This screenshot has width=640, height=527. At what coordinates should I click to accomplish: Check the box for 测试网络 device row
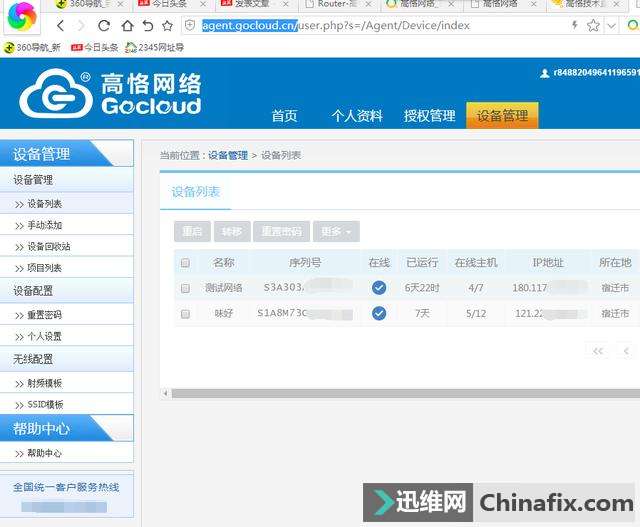coord(185,288)
